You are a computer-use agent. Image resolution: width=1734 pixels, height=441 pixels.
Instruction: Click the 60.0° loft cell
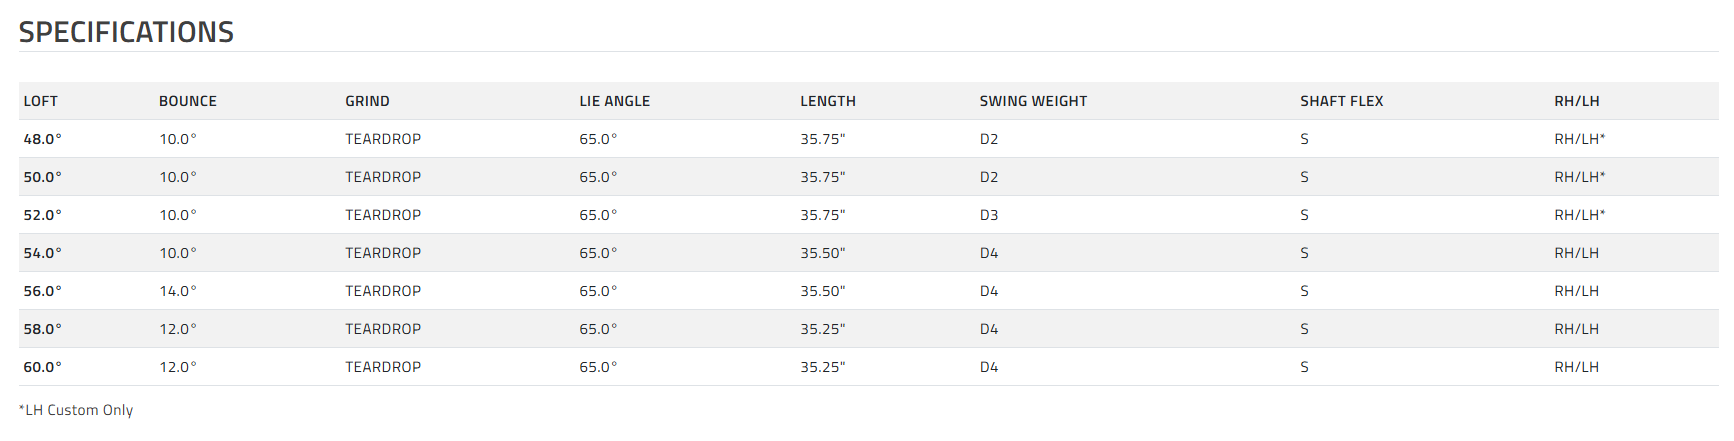click(43, 367)
